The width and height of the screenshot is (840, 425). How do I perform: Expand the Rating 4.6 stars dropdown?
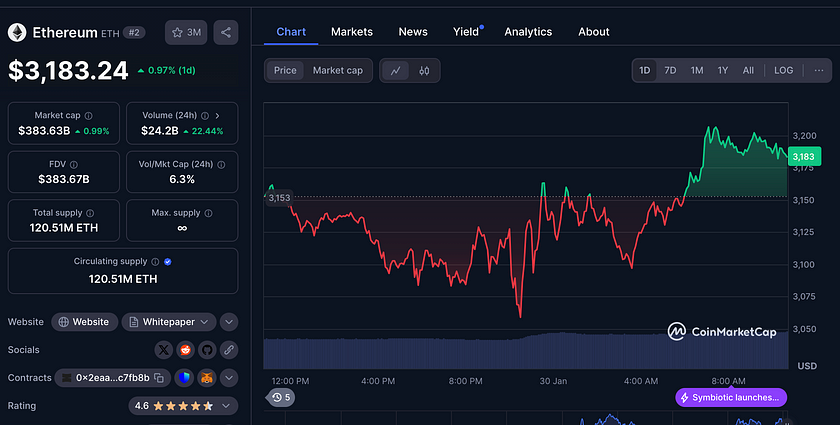(184, 406)
